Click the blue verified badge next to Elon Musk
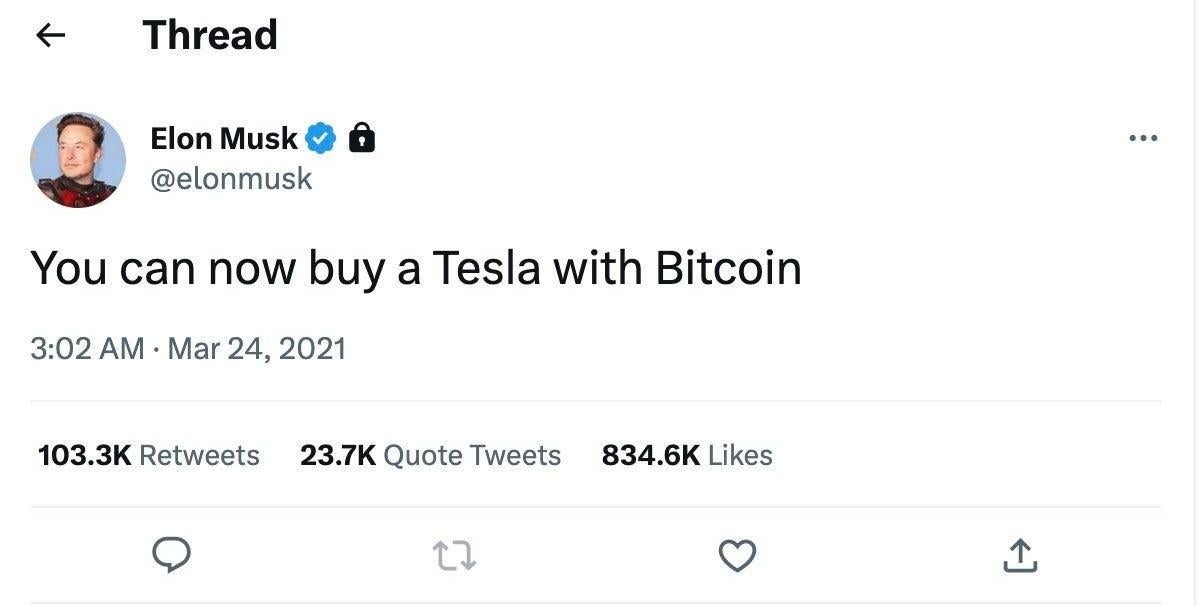Screen dimensions: 1198x606 click(318, 138)
